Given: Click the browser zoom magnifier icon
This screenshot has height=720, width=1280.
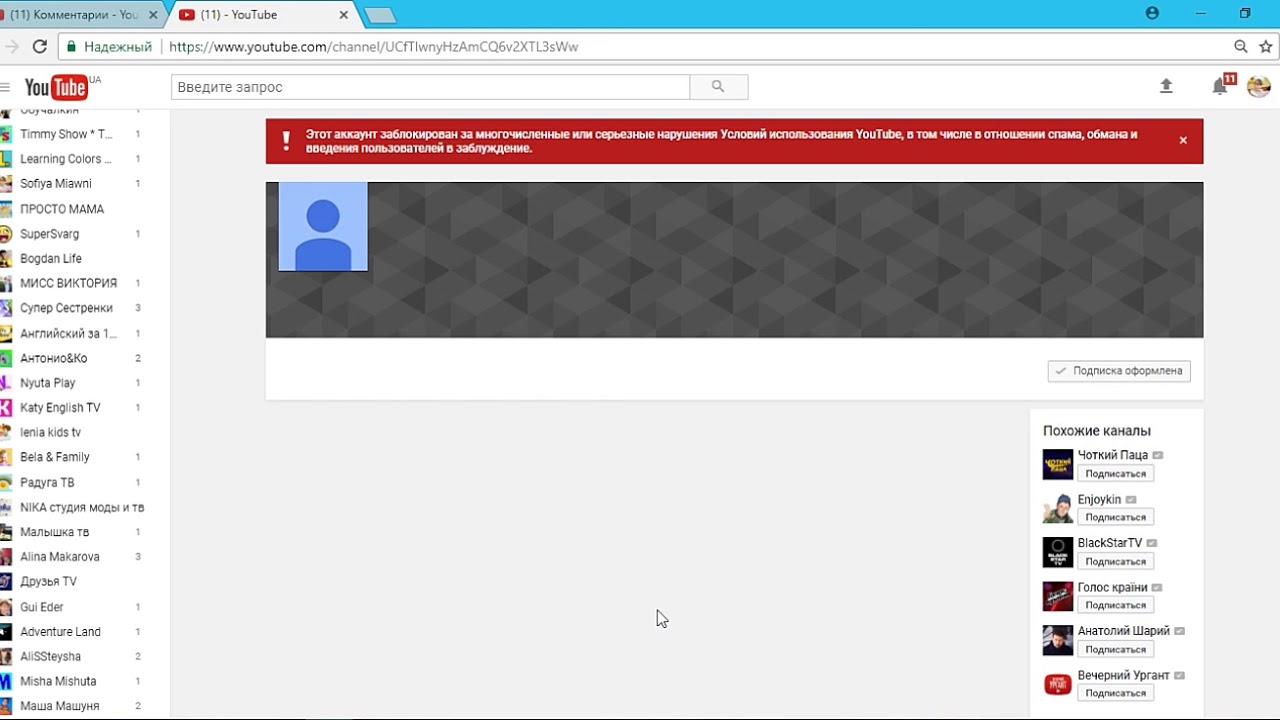Looking at the screenshot, I should 1241,46.
